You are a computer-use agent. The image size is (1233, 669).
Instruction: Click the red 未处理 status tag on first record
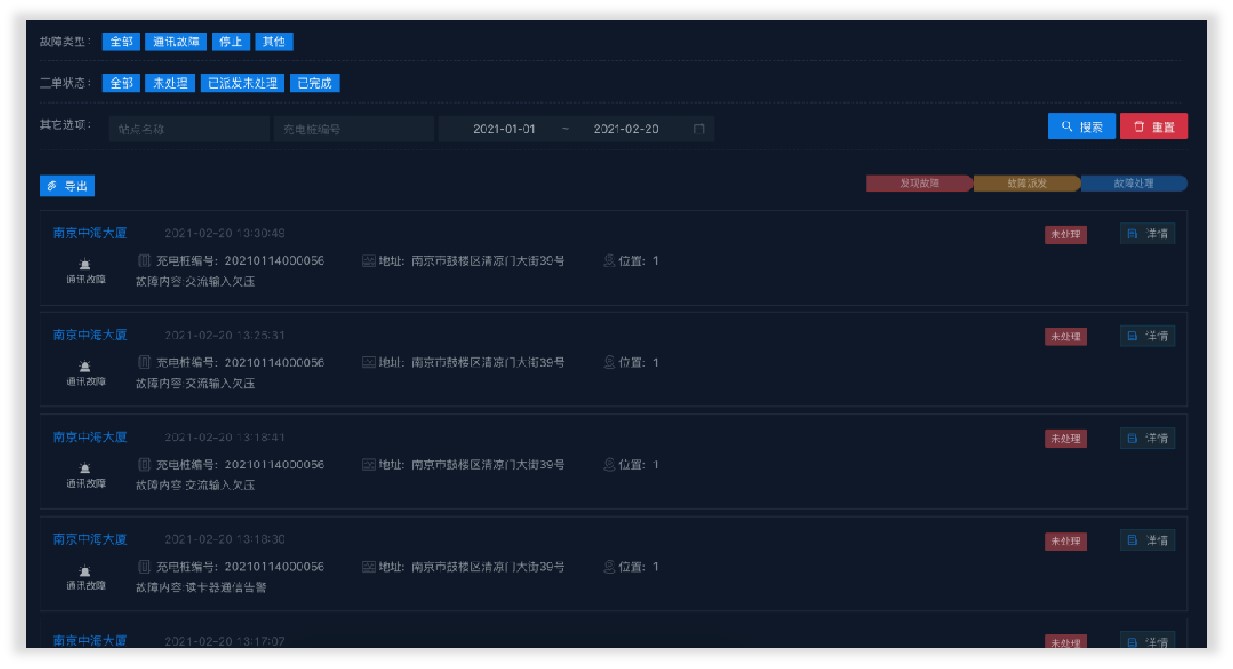point(1064,234)
